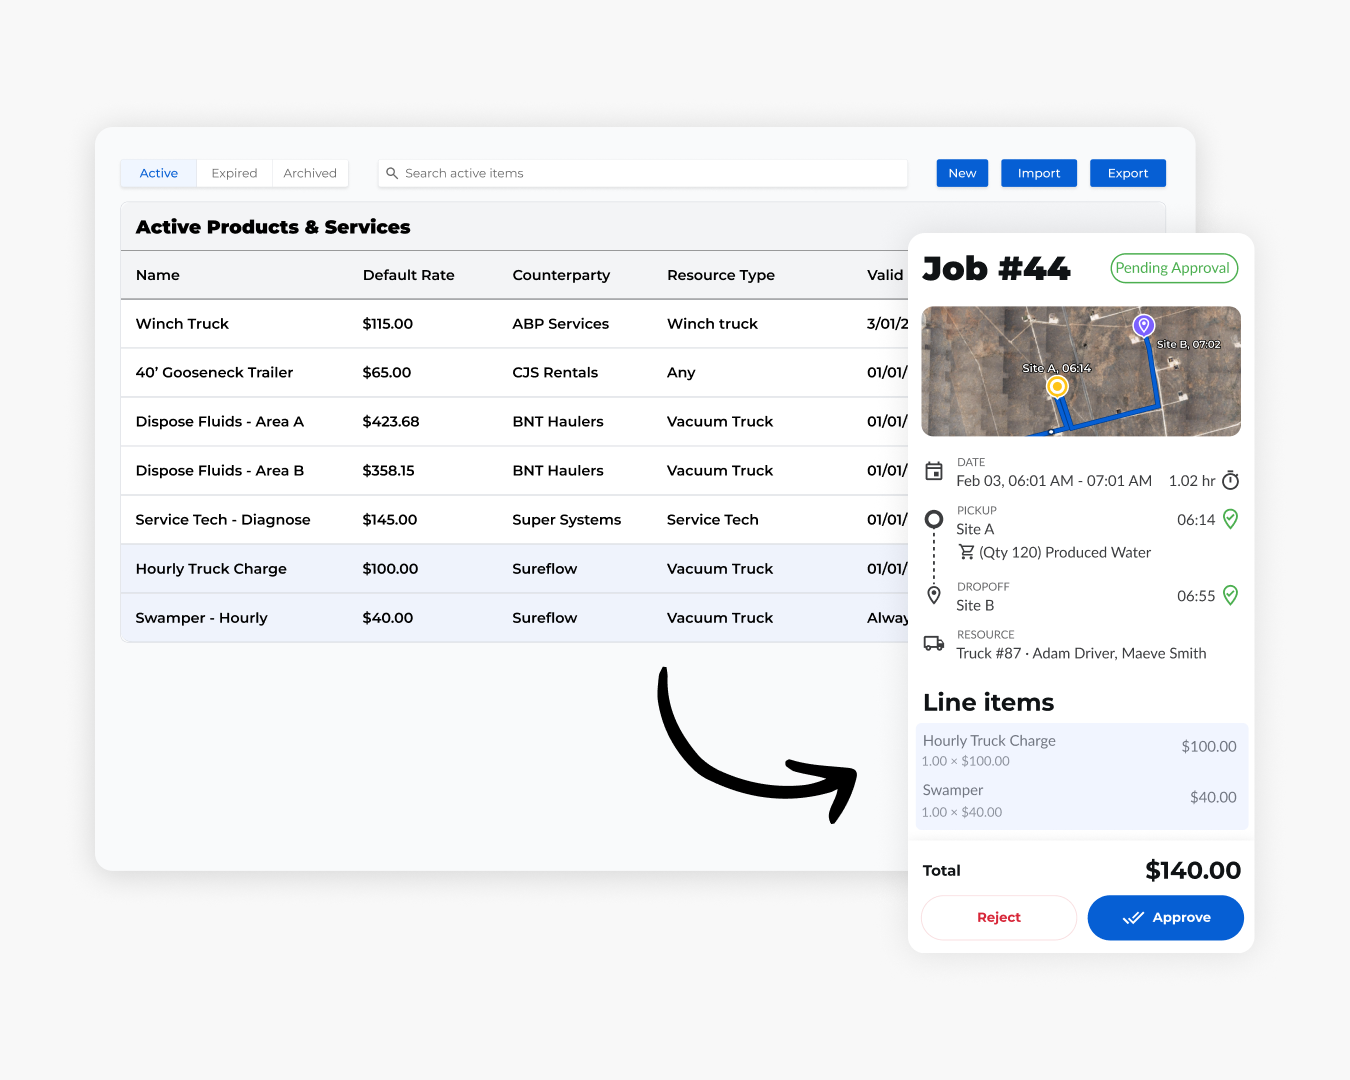Screen dimensions: 1350x1080
Task: Click ABP Services counterparty cell
Action: tap(560, 324)
